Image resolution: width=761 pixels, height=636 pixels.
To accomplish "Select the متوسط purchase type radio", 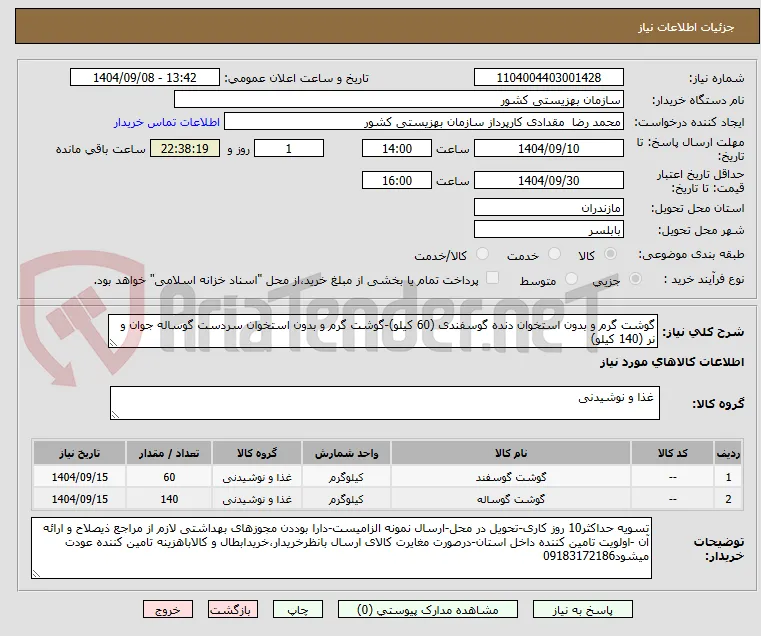I will pyautogui.click(x=571, y=279).
